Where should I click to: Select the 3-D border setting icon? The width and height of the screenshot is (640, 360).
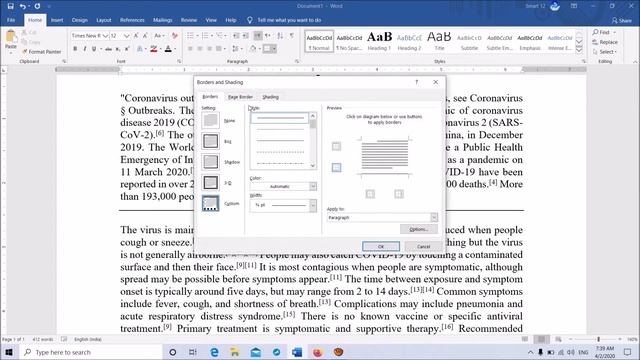coord(211,182)
